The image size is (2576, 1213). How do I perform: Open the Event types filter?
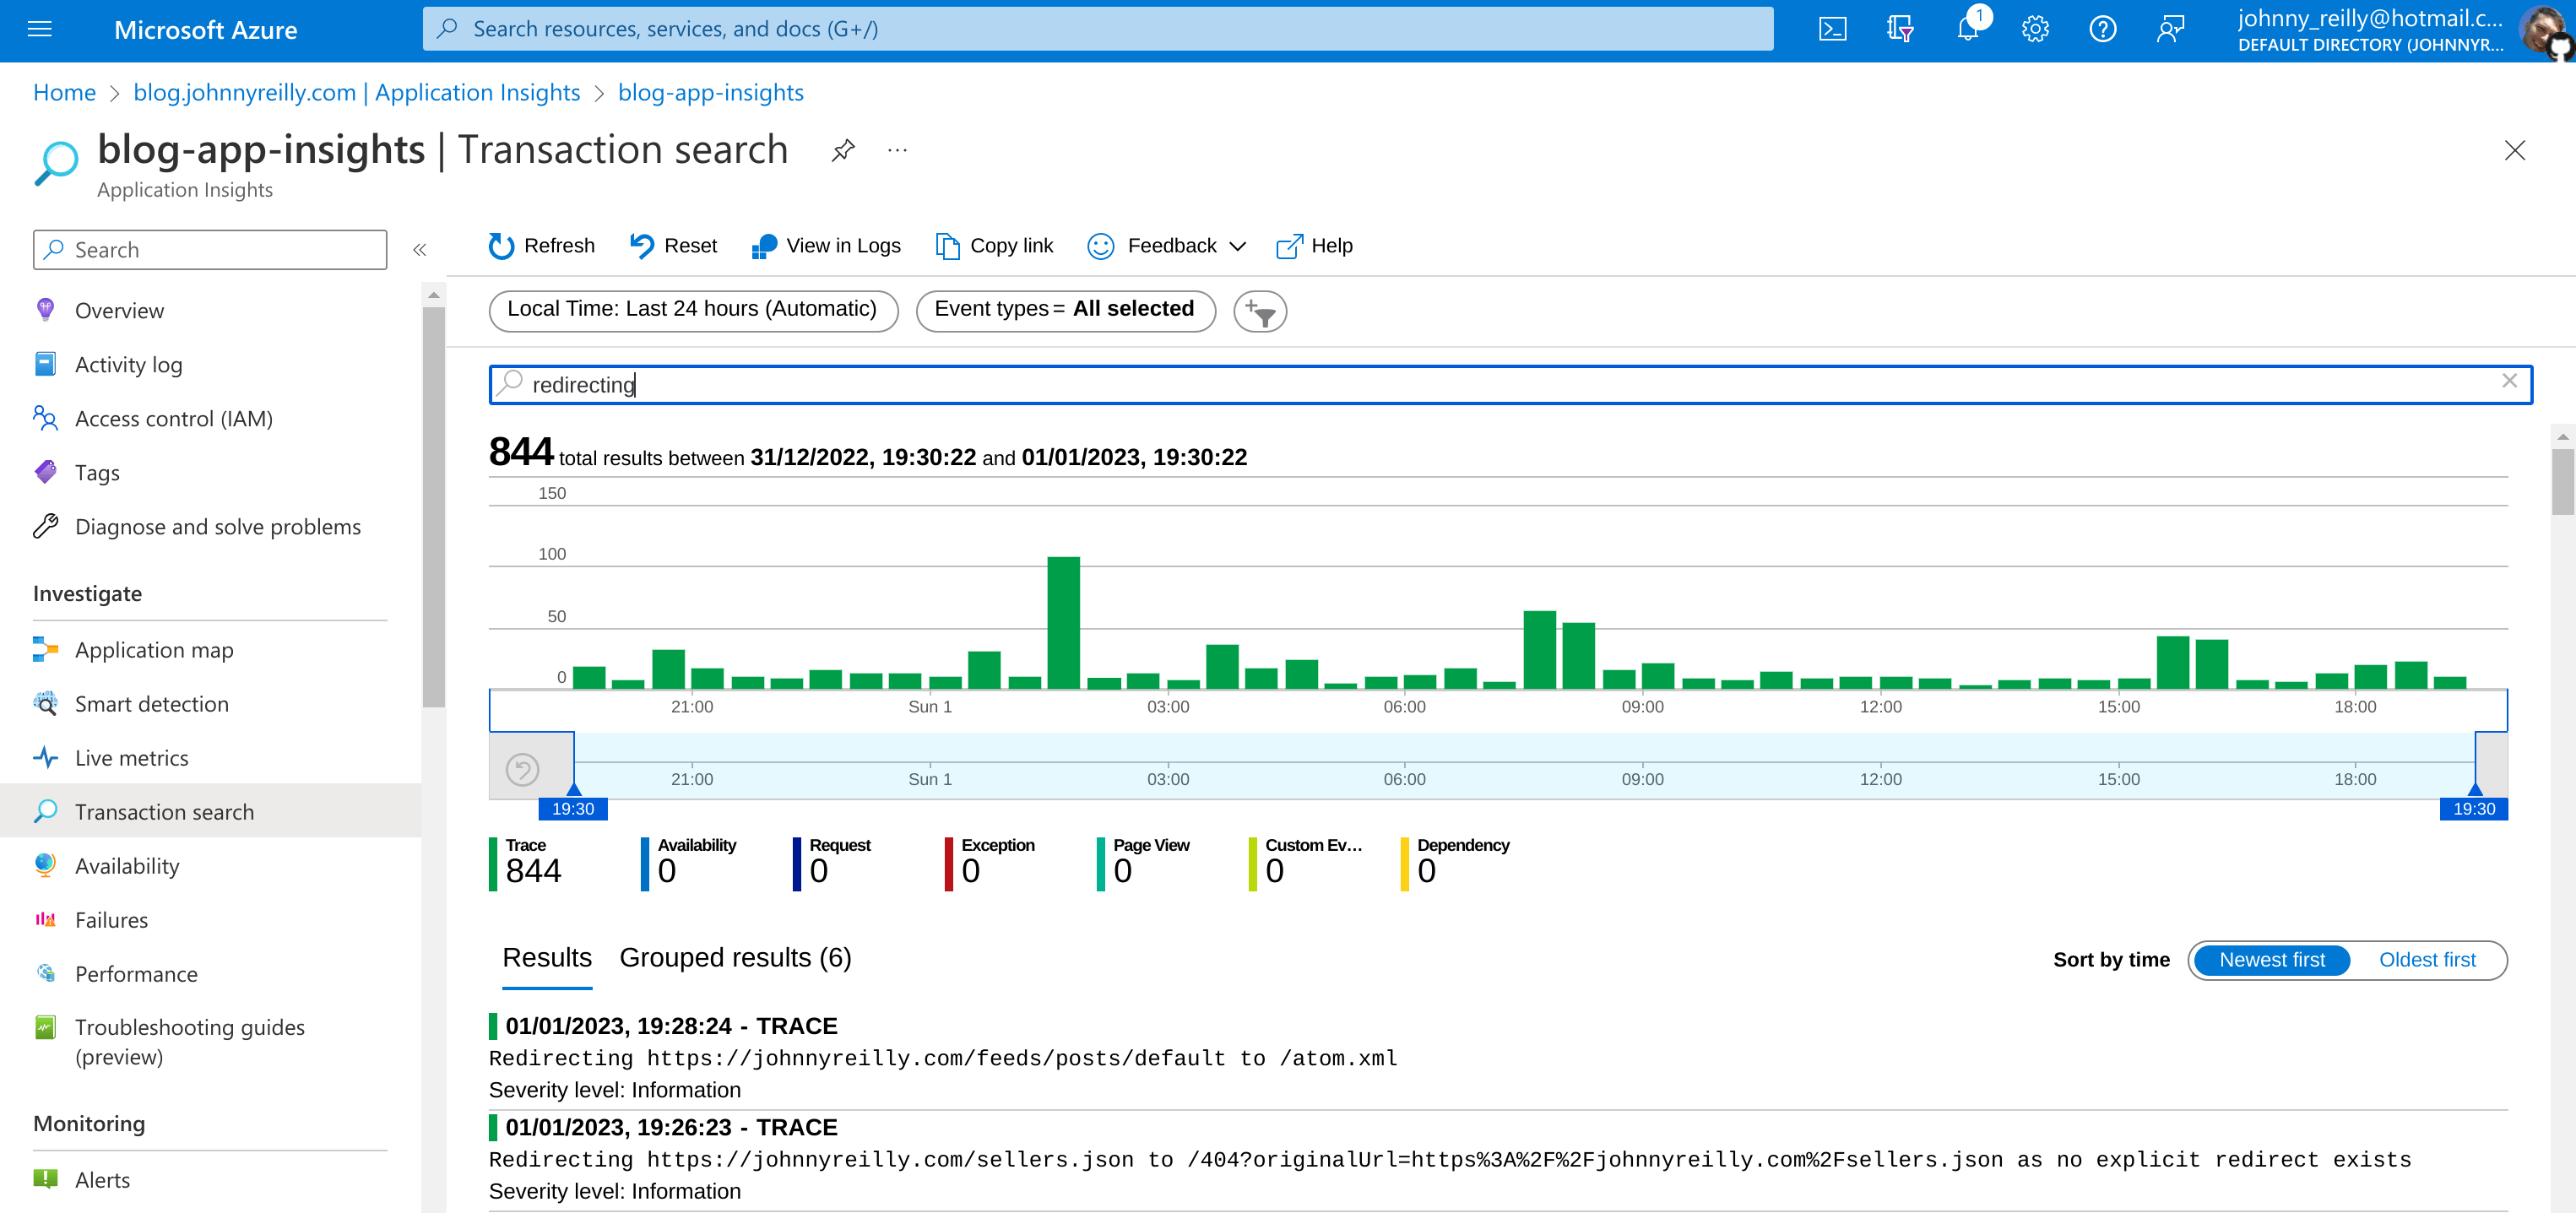point(1064,309)
